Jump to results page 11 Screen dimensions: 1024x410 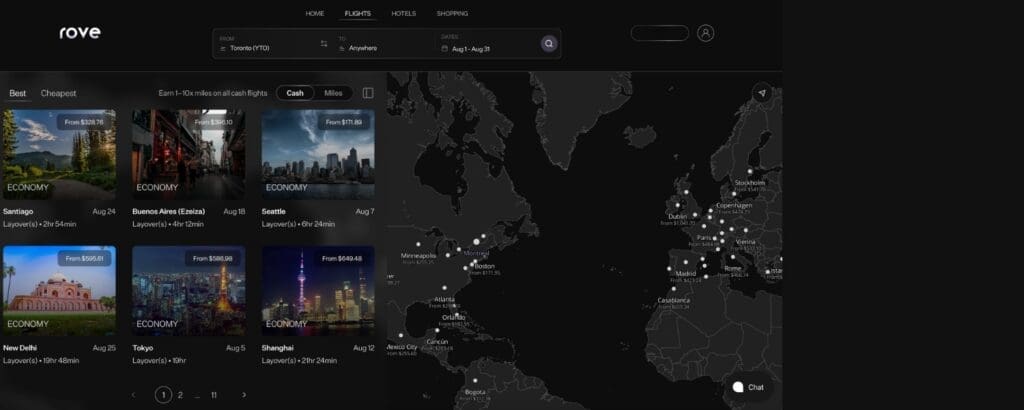213,395
